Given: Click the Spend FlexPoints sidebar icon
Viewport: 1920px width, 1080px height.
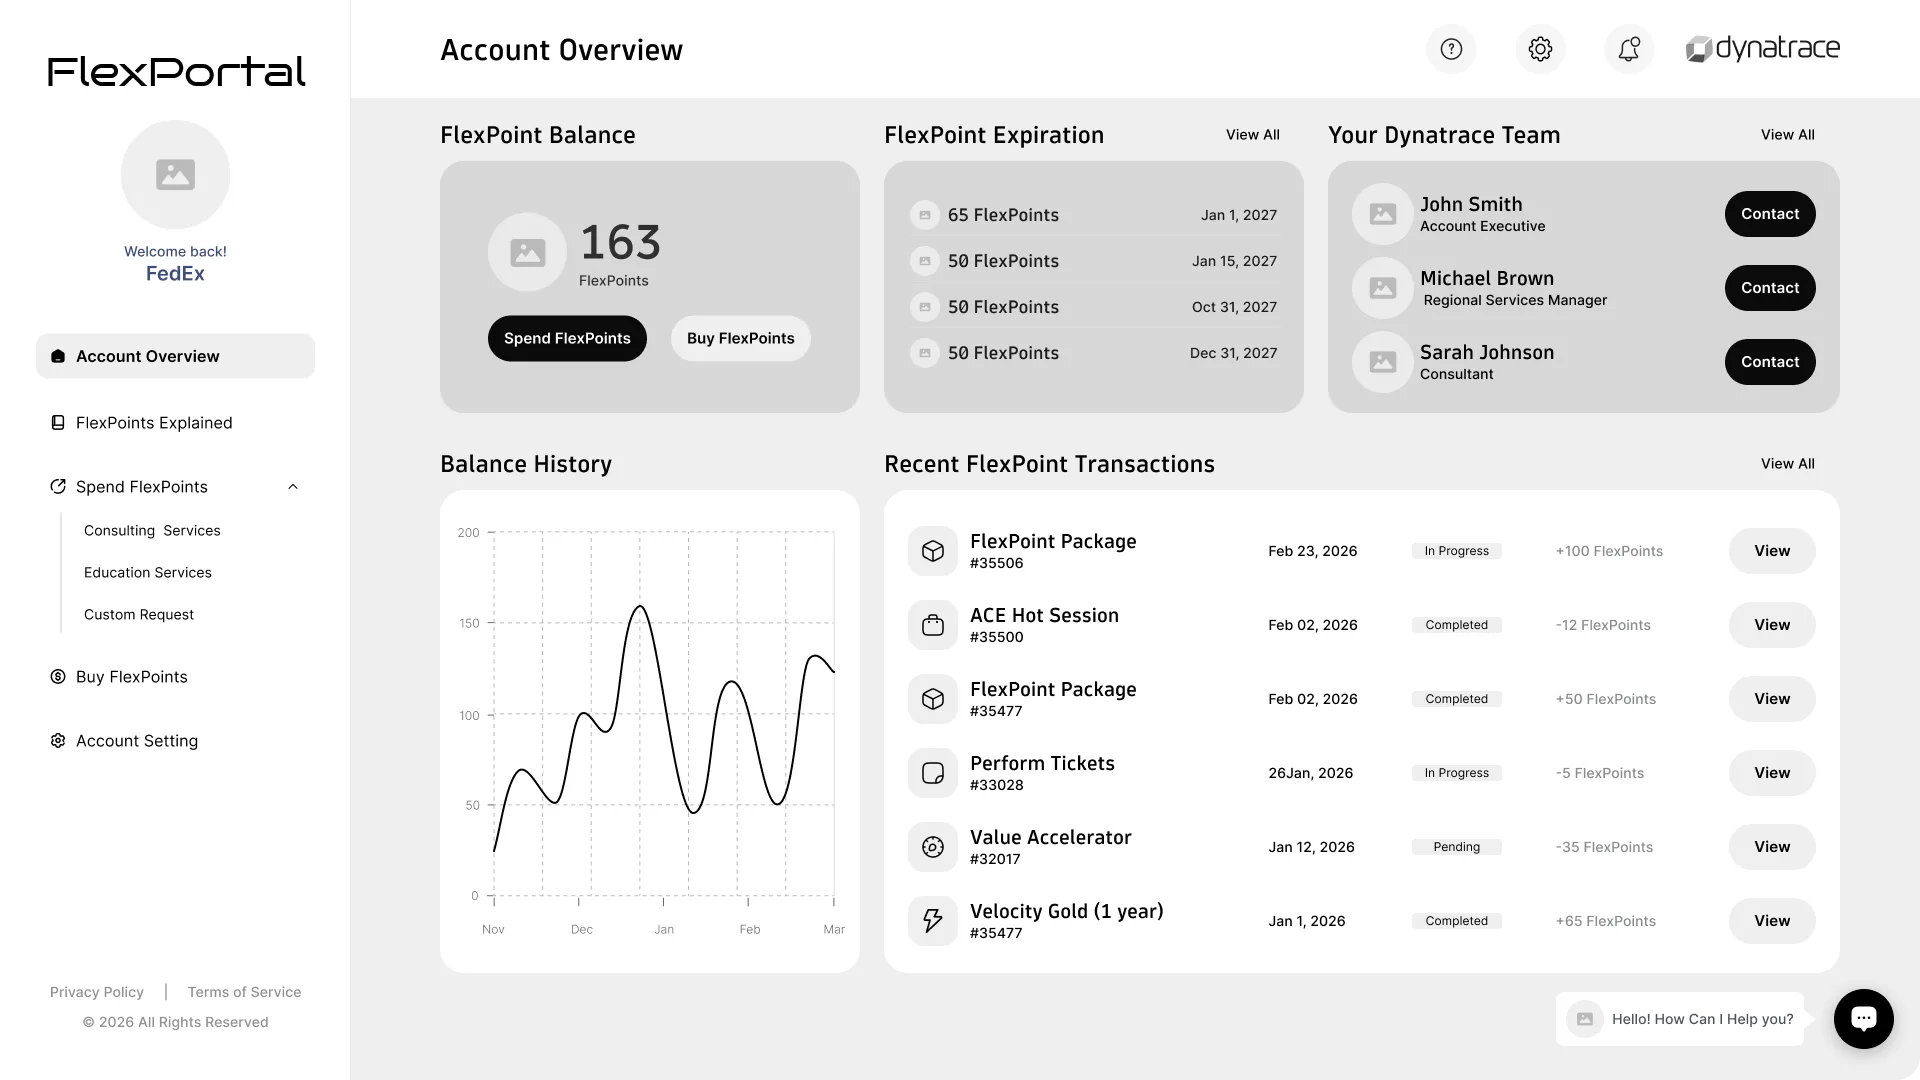Looking at the screenshot, I should click(x=58, y=487).
